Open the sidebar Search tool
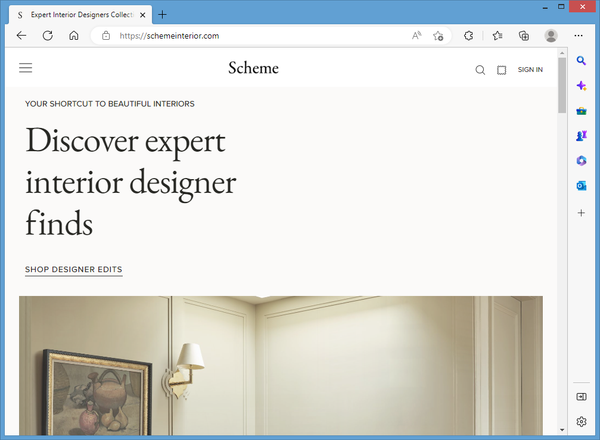The image size is (600, 440). click(581, 60)
